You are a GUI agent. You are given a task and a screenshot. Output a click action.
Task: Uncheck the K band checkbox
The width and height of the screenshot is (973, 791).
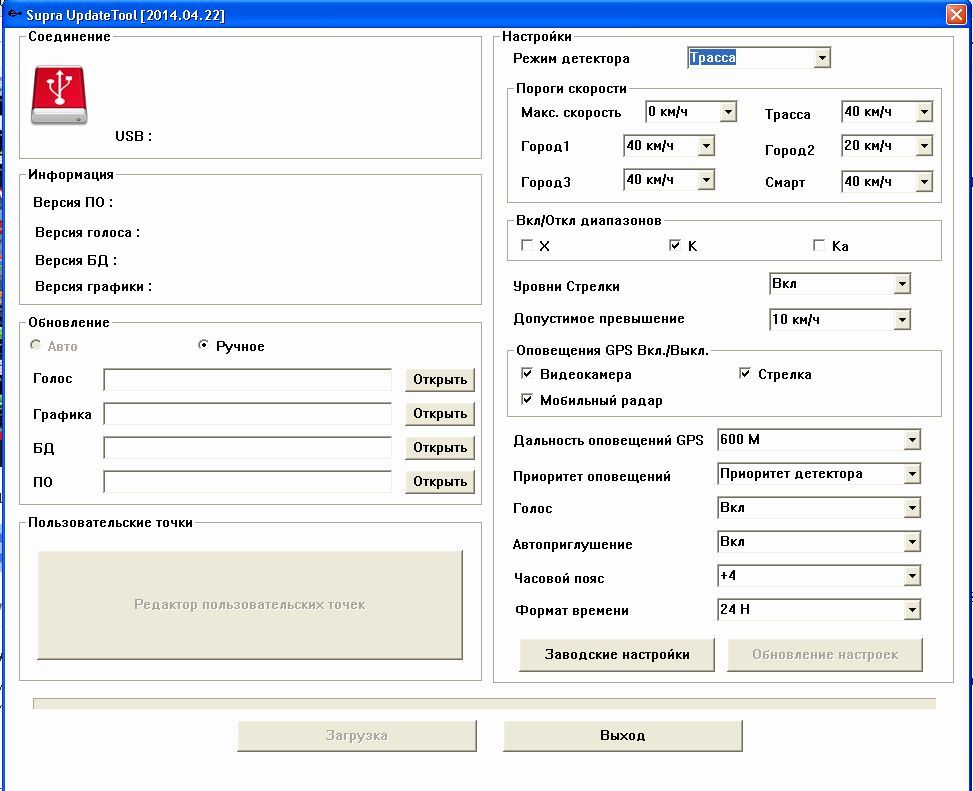(x=675, y=245)
